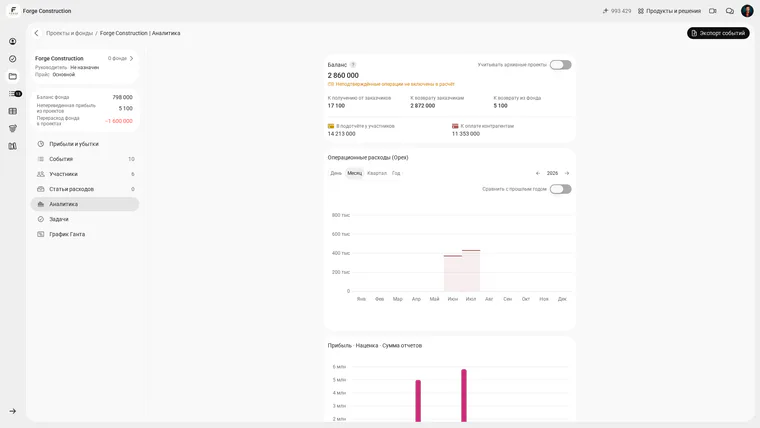Screen dimensions: 760x428
Task: Expand the sidebar with bottom arrow icon
Action: click(13, 411)
